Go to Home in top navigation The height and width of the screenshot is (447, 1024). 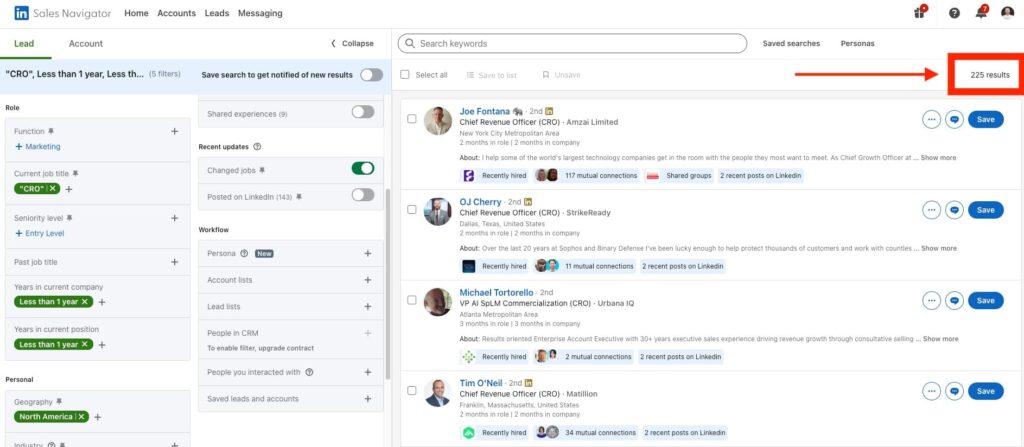click(136, 13)
